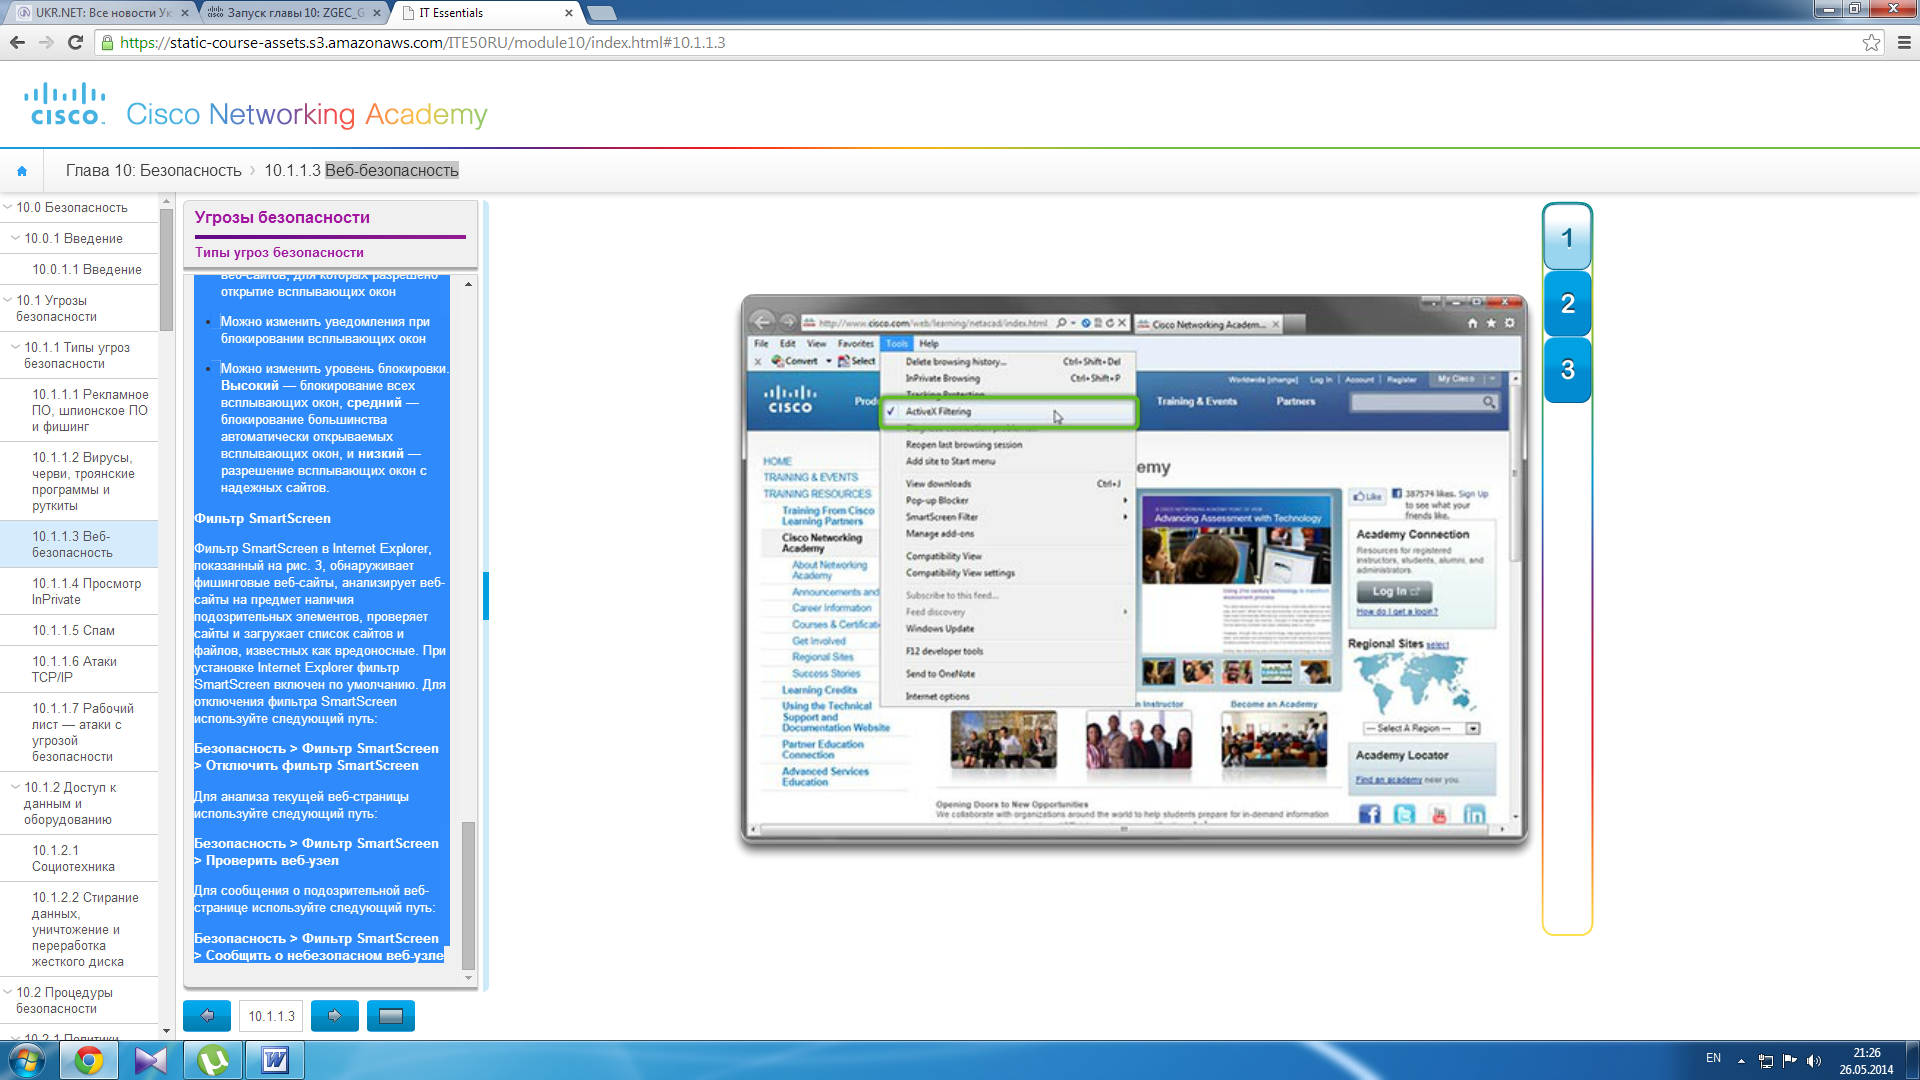Close the UKR.NET tab

[x=185, y=13]
